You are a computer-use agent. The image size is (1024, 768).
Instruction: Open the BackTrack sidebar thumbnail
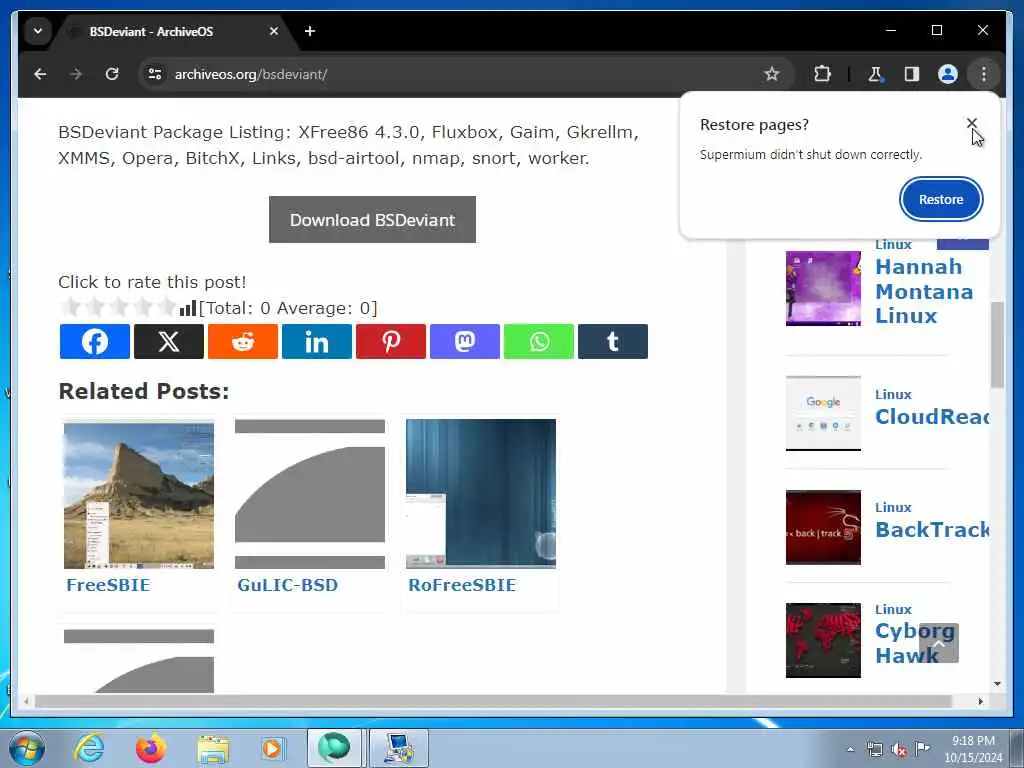pyautogui.click(x=824, y=527)
